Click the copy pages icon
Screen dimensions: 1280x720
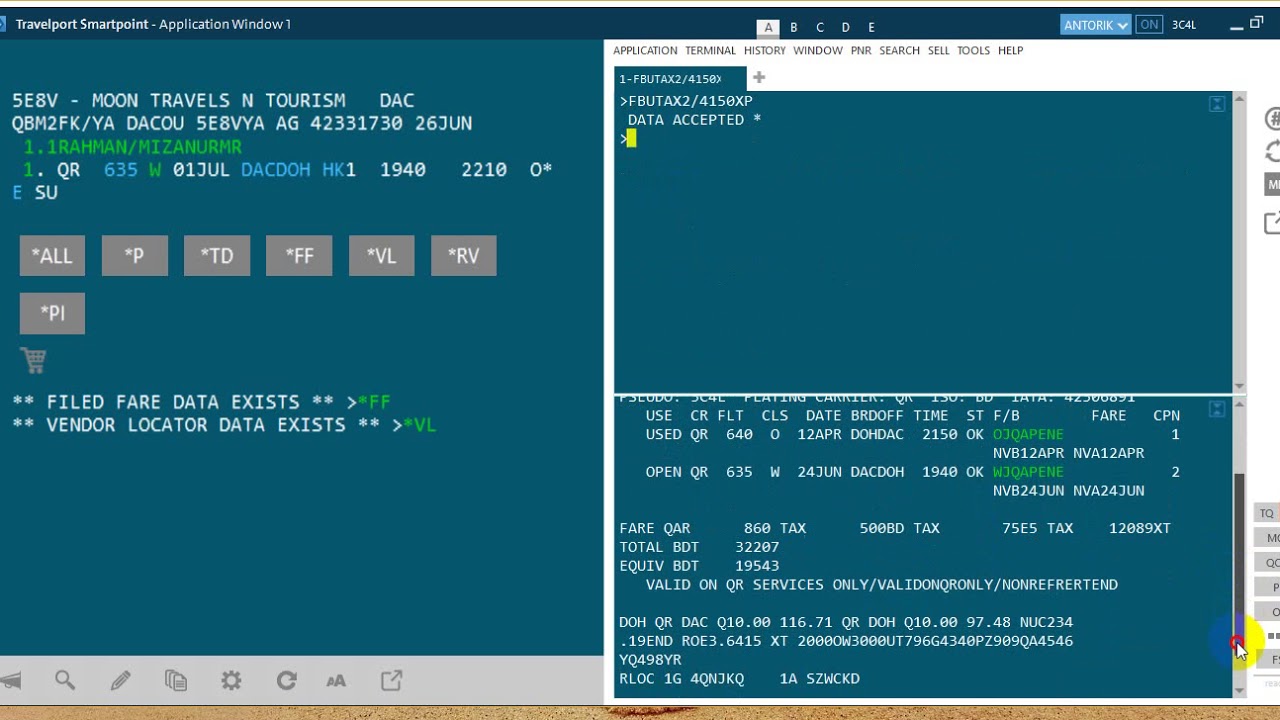point(176,681)
